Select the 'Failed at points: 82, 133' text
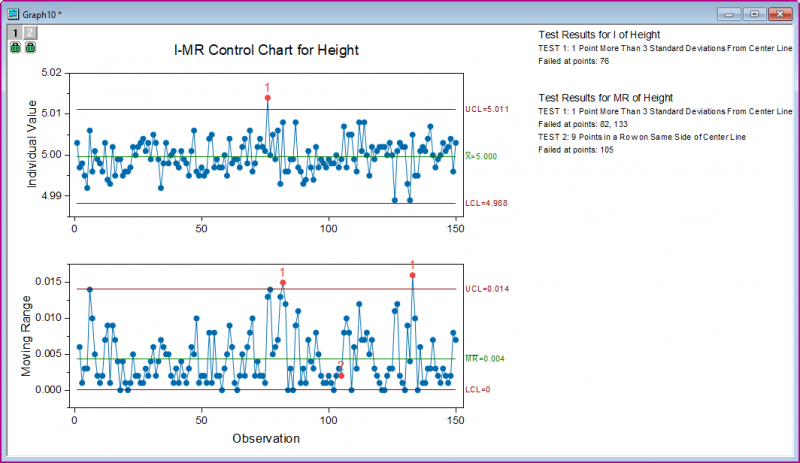Image resolution: width=800 pixels, height=463 pixels. 590,122
